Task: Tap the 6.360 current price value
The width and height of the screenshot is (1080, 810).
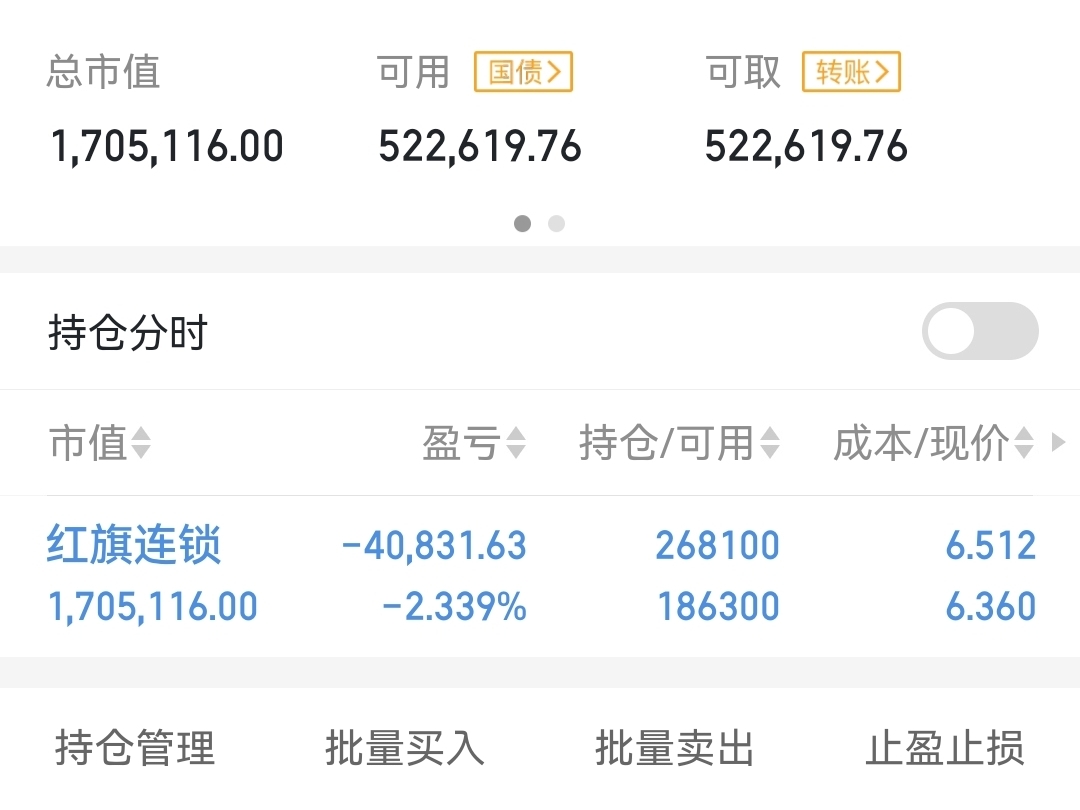Action: [990, 606]
